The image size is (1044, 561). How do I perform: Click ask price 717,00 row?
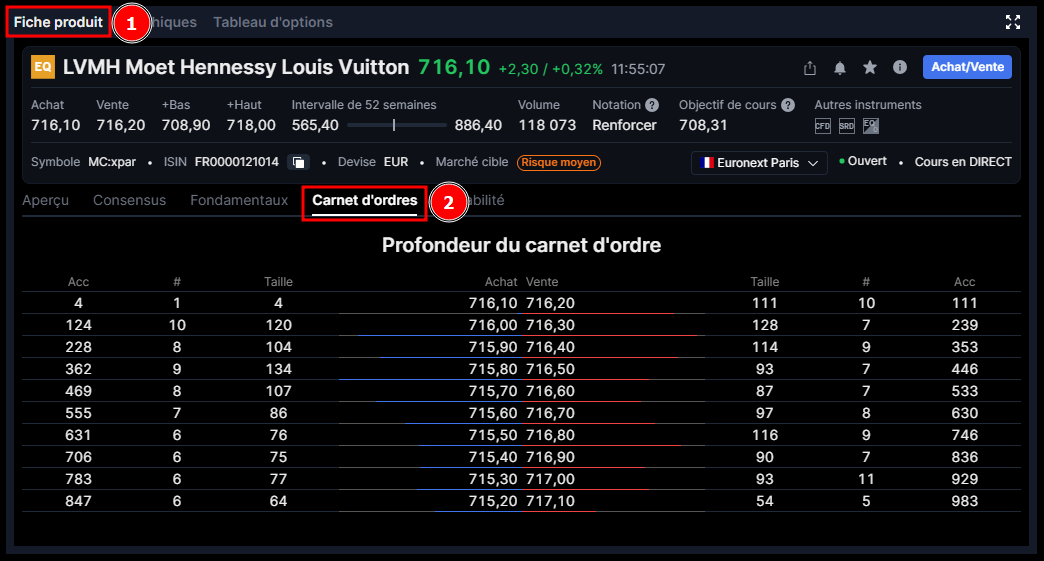point(550,478)
